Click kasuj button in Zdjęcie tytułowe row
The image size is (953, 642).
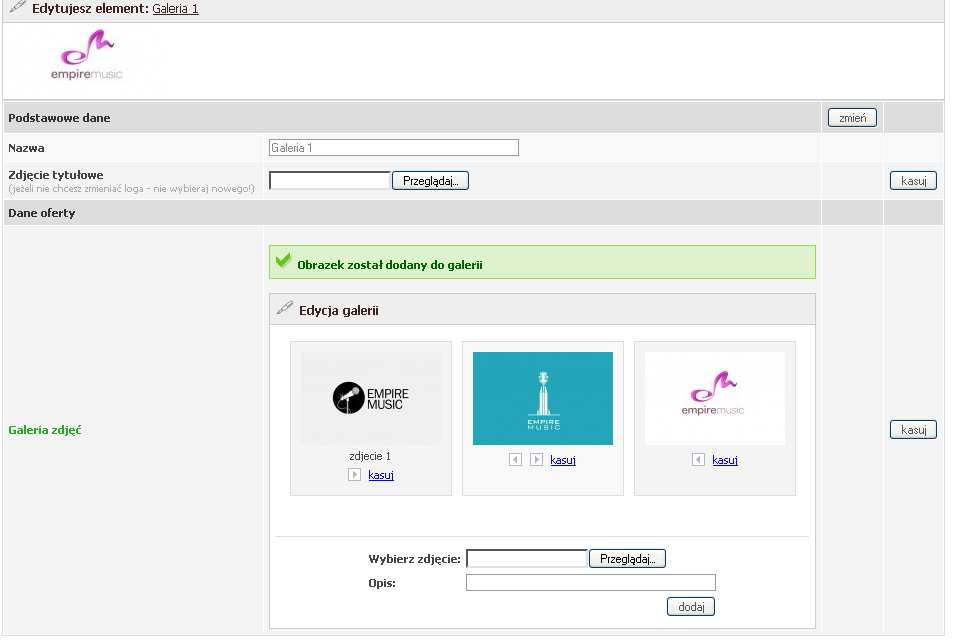tap(913, 181)
